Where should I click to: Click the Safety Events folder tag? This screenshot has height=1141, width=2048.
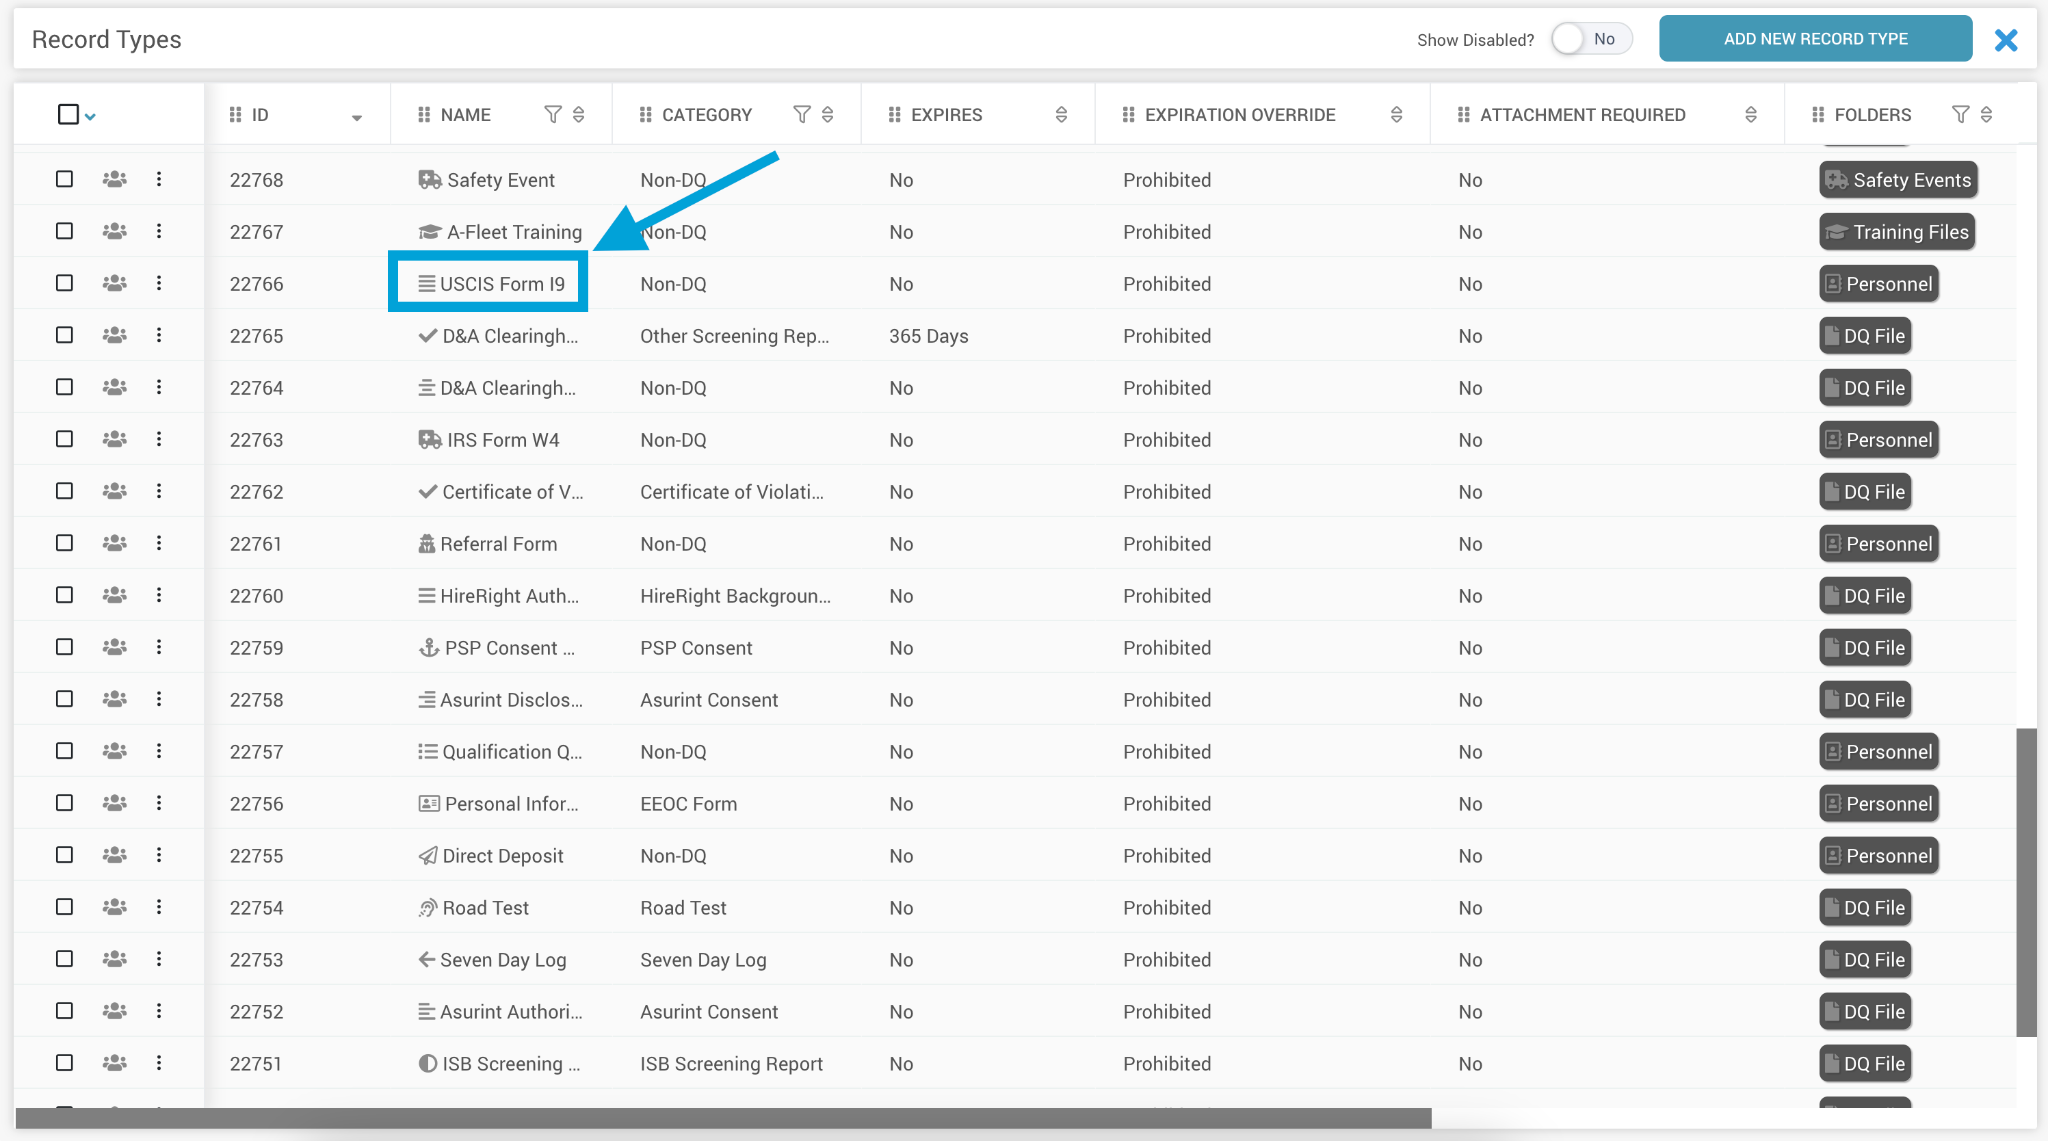tap(1898, 180)
